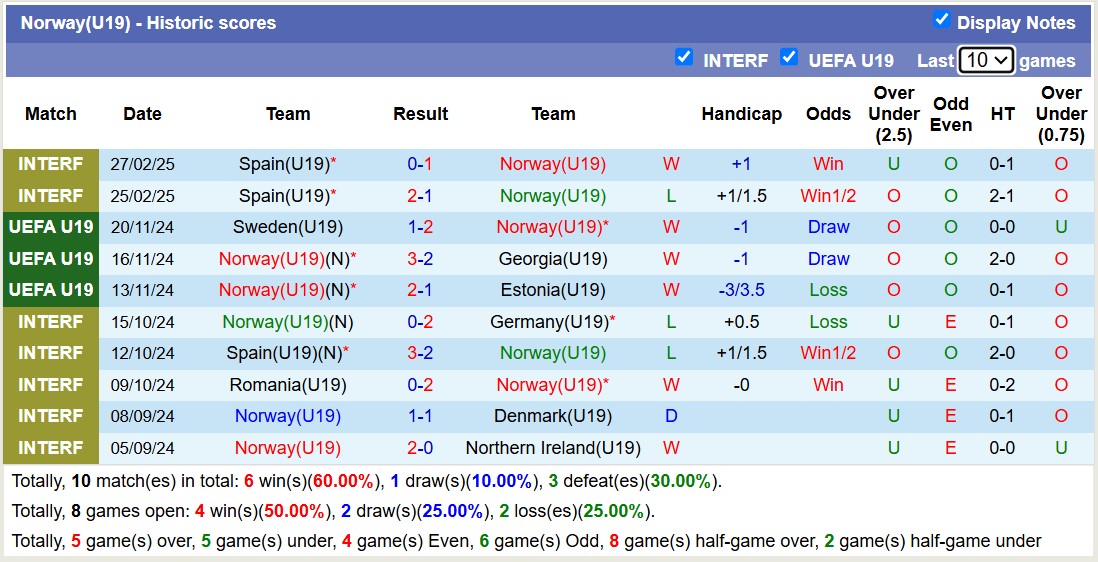
Task: Click the Handicap column header
Action: [x=741, y=114]
